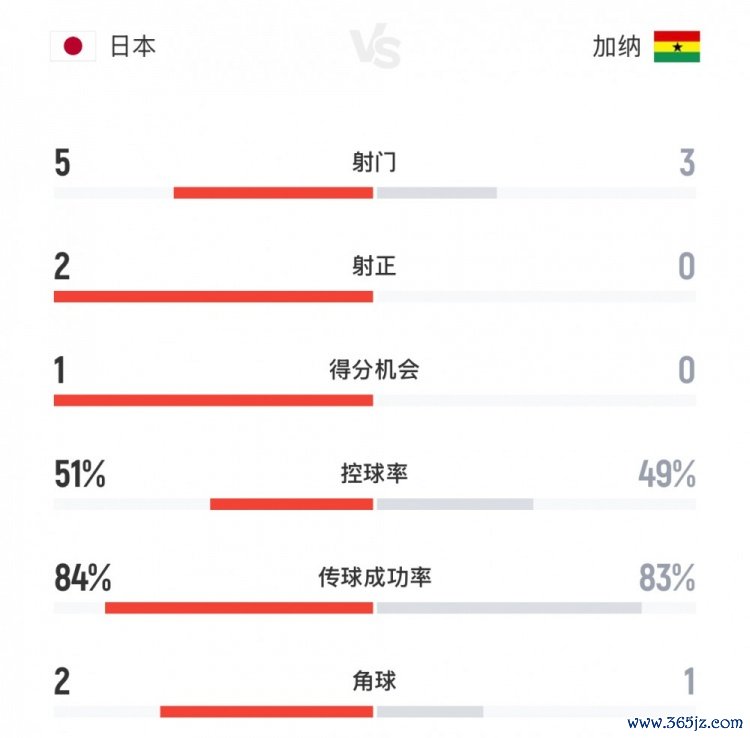The height and width of the screenshot is (738, 750).
Task: Click Ghana's gray 传球成功率 bar
Action: coord(508,608)
